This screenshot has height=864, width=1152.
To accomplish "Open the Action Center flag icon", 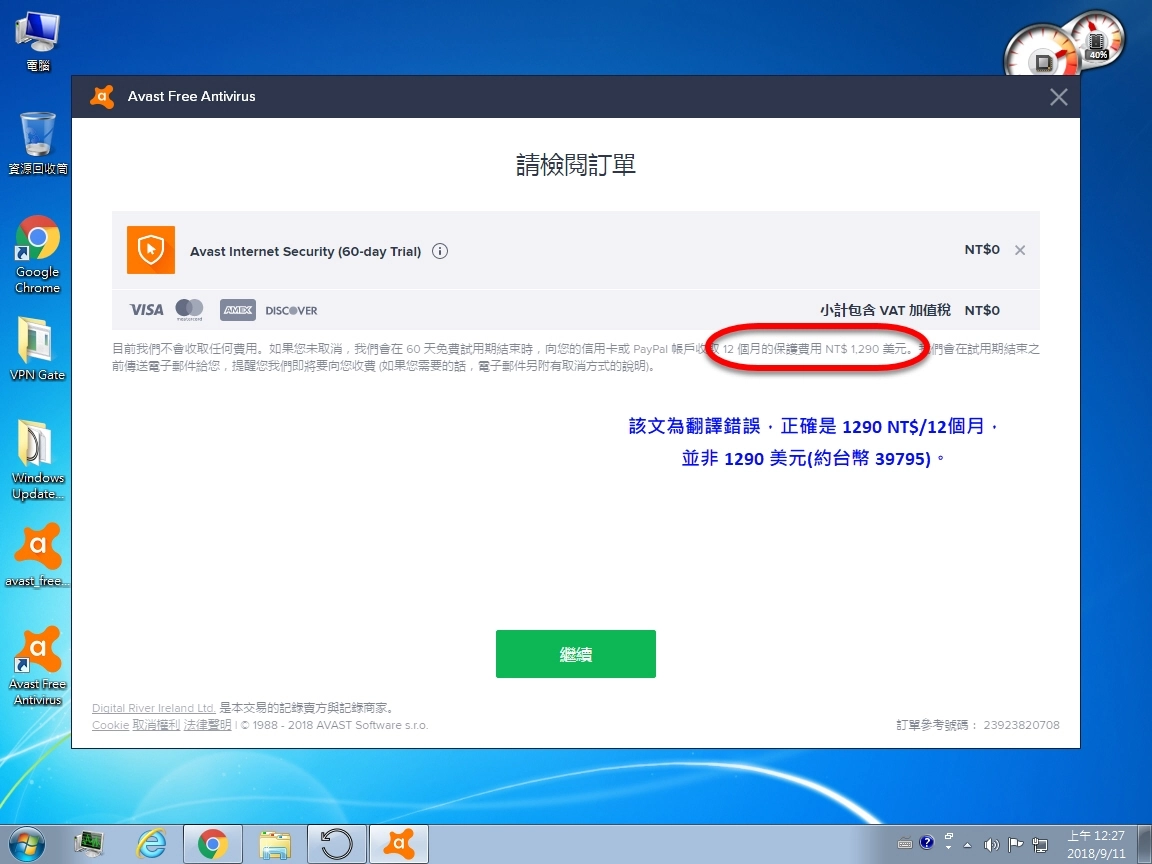I will 1015,844.
